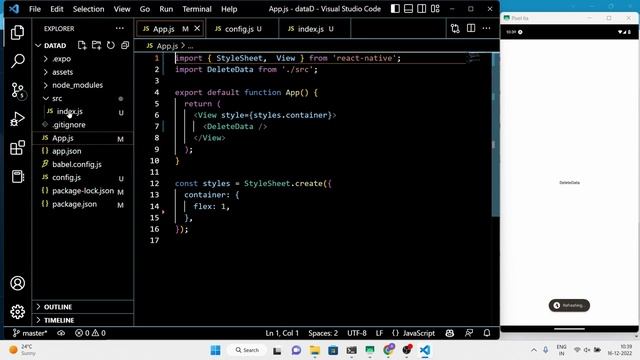The image size is (640, 360).
Task: Open the Edit menu
Action: click(57, 9)
